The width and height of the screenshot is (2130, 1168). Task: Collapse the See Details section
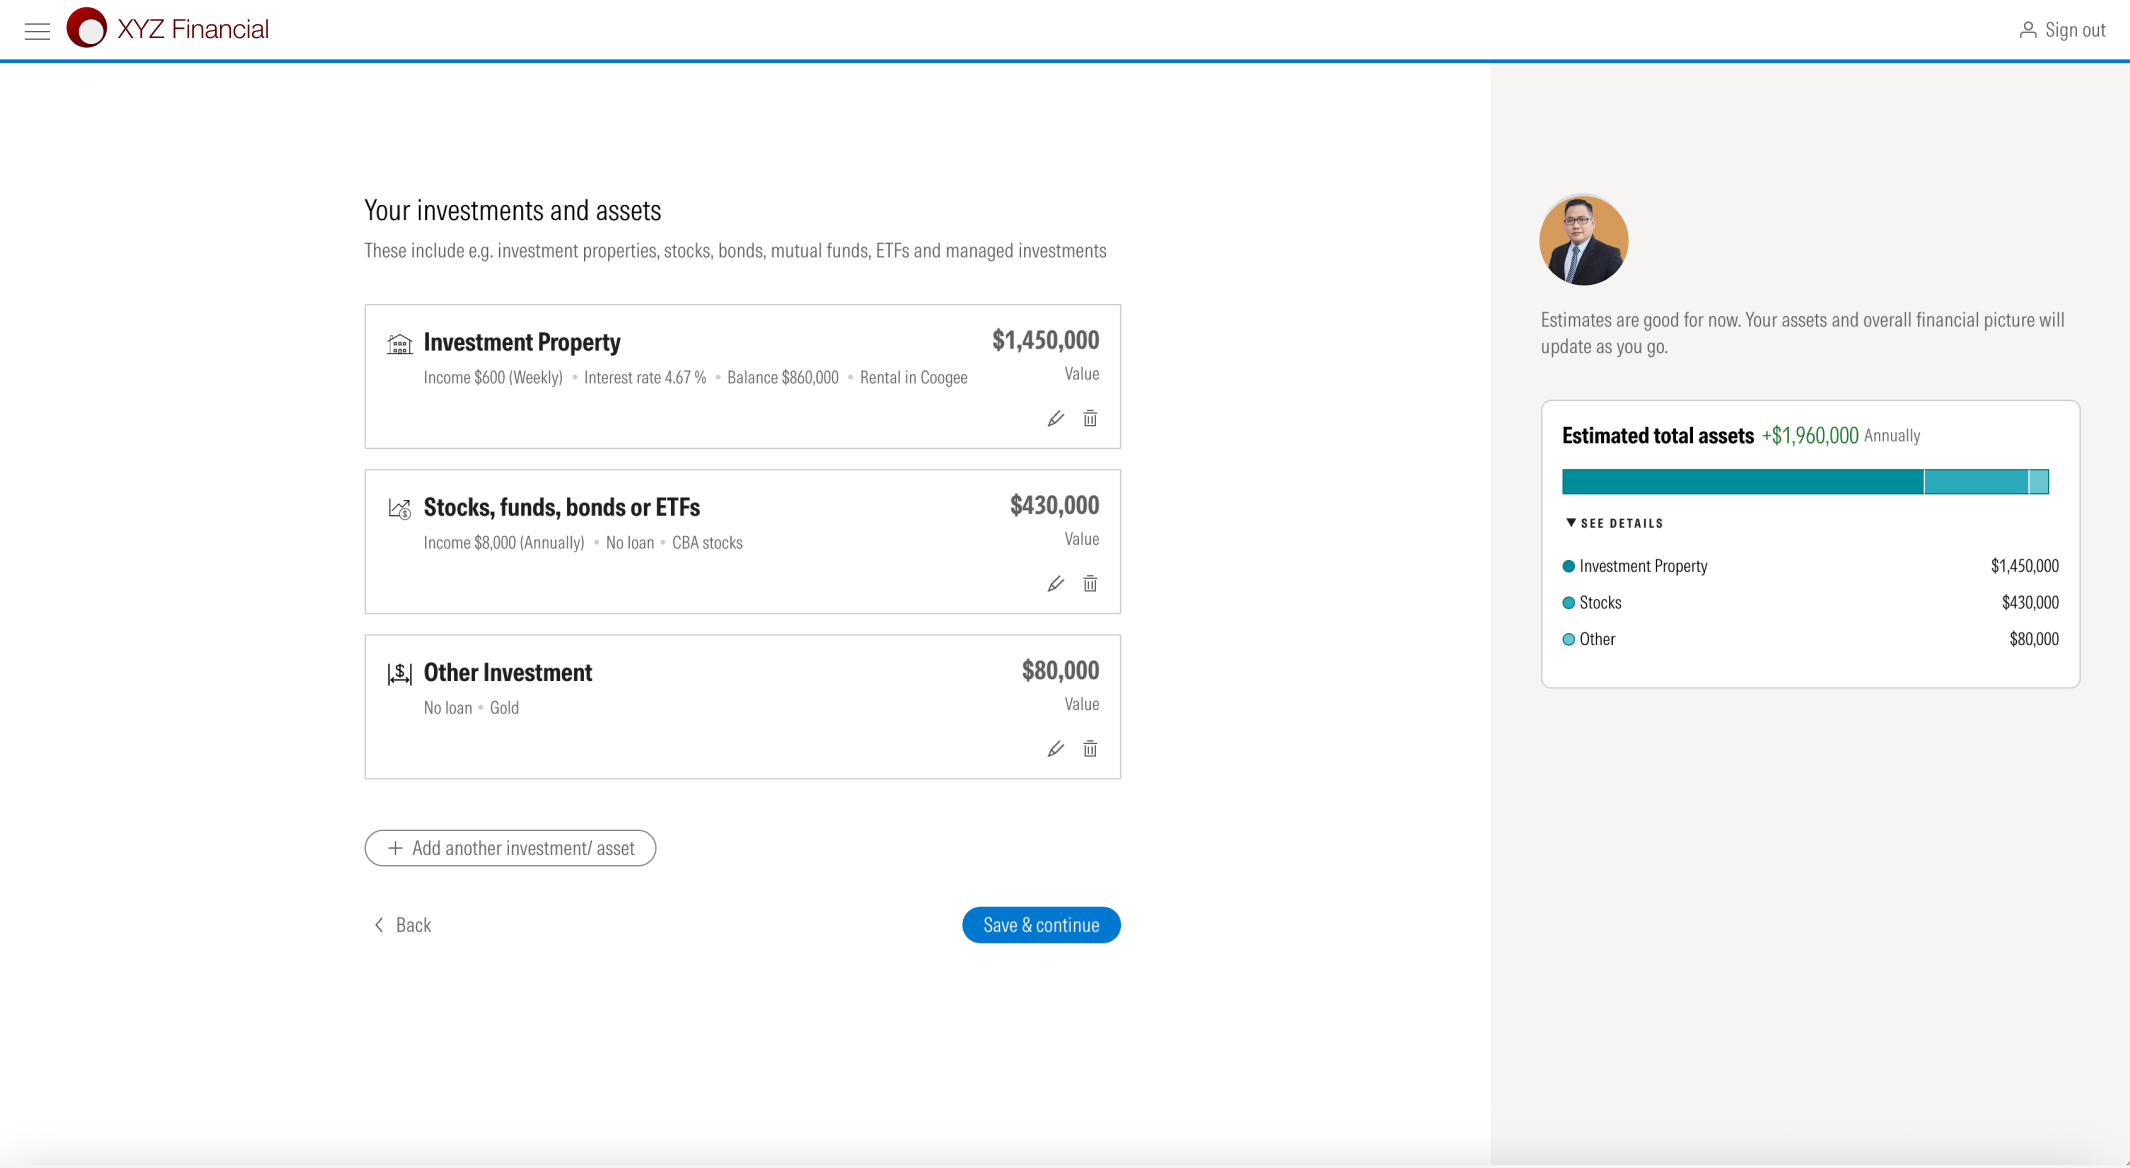pos(1614,523)
